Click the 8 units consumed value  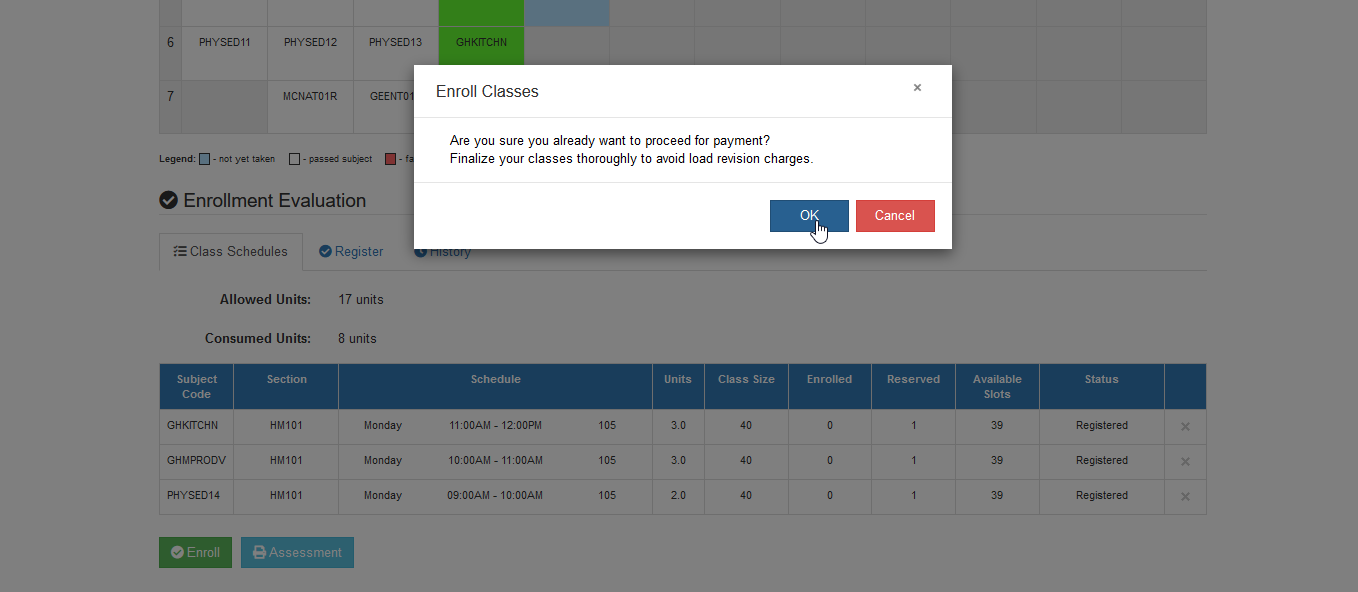pos(357,338)
